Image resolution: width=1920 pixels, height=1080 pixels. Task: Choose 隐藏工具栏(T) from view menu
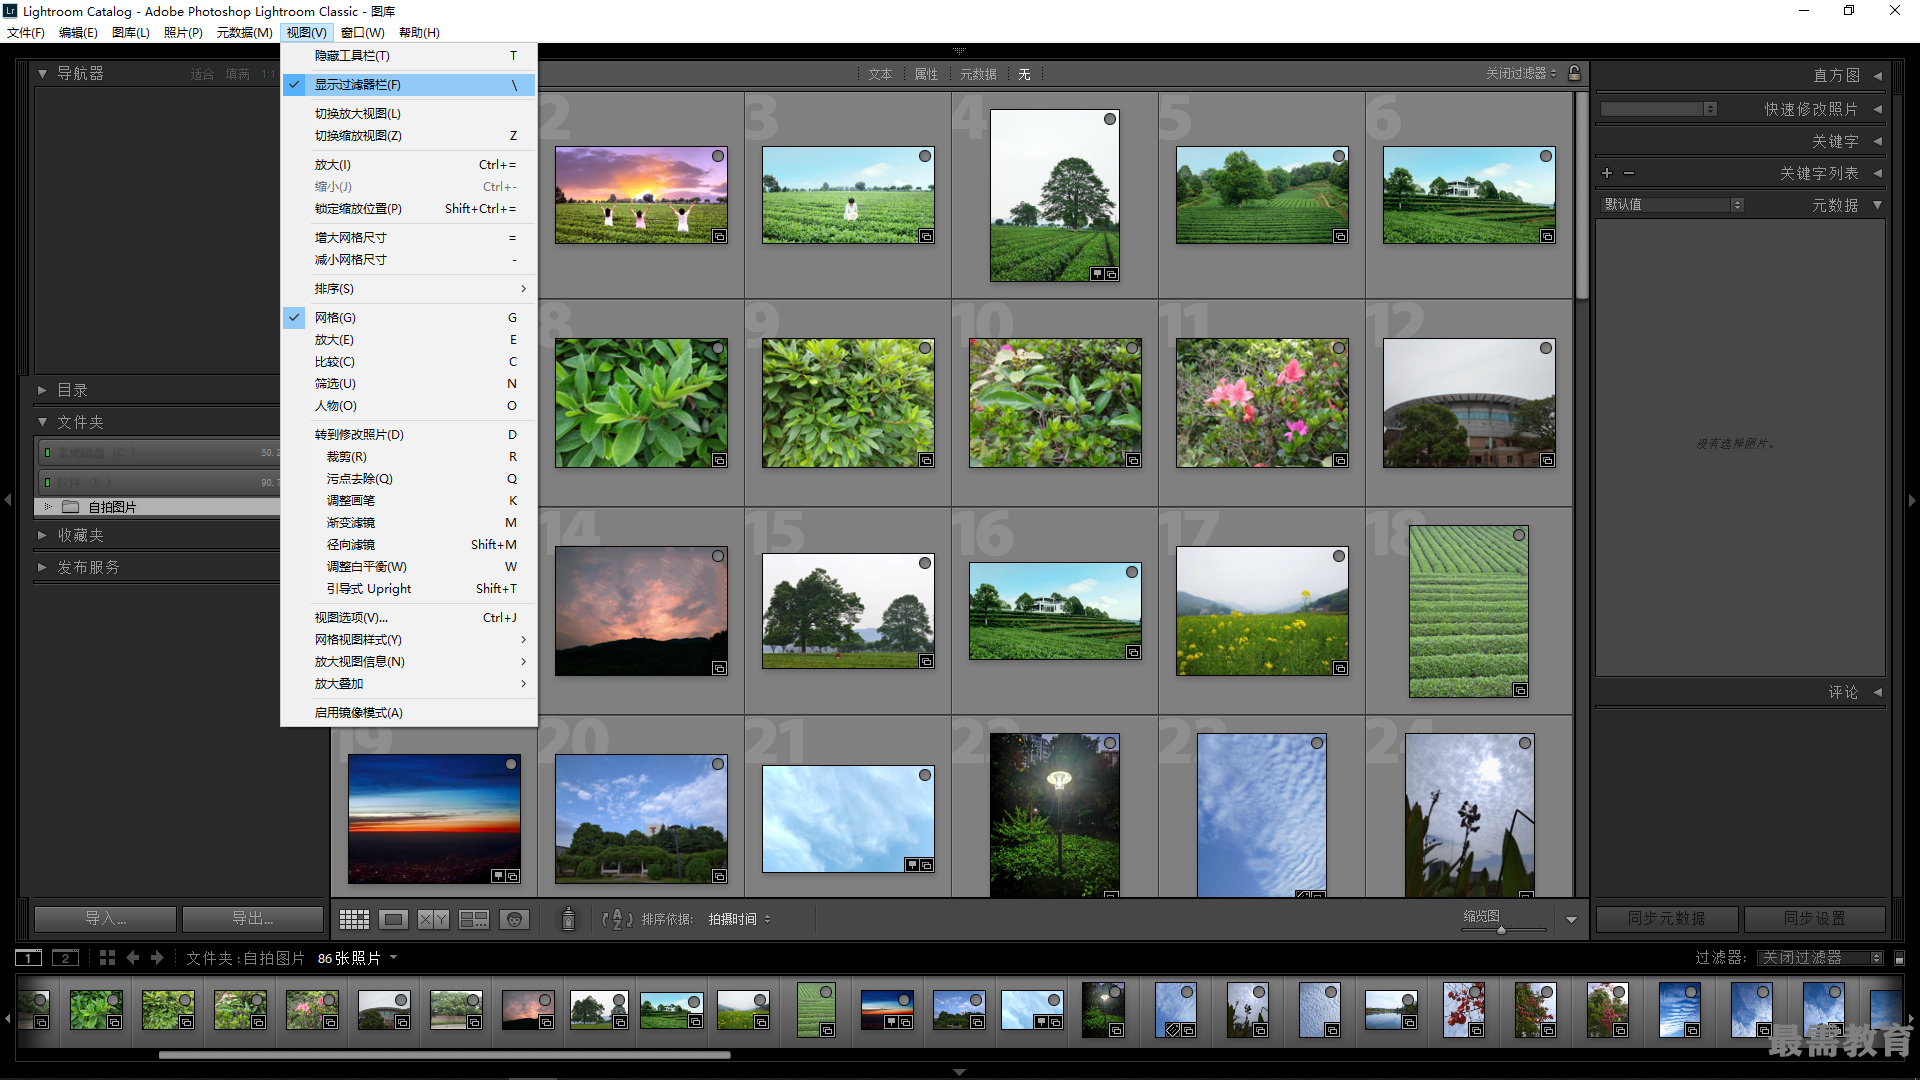[409, 56]
